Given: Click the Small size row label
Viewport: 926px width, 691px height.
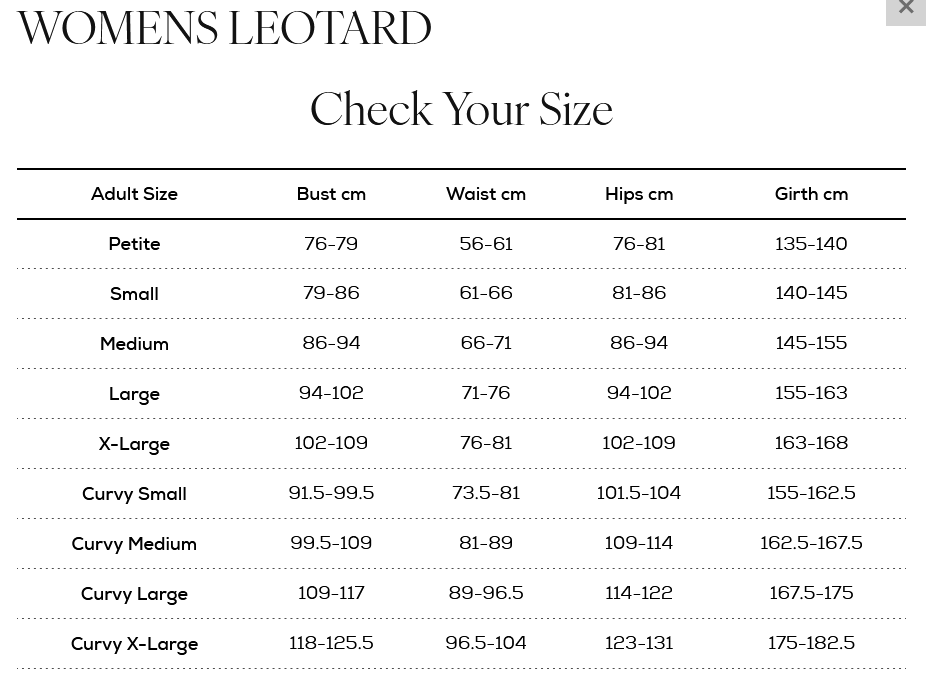Looking at the screenshot, I should pos(134,294).
